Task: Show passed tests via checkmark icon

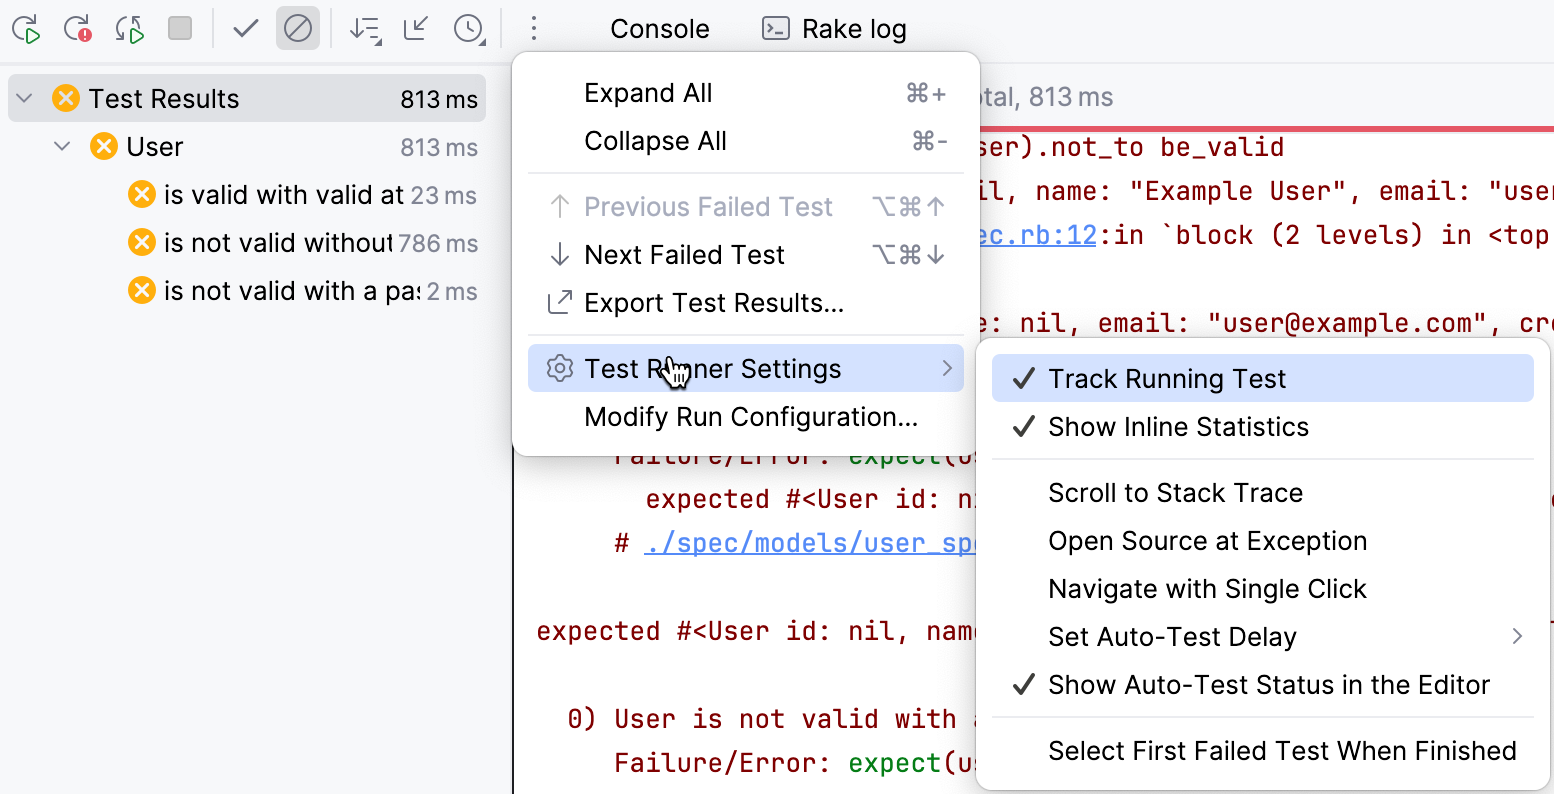Action: coord(244,29)
